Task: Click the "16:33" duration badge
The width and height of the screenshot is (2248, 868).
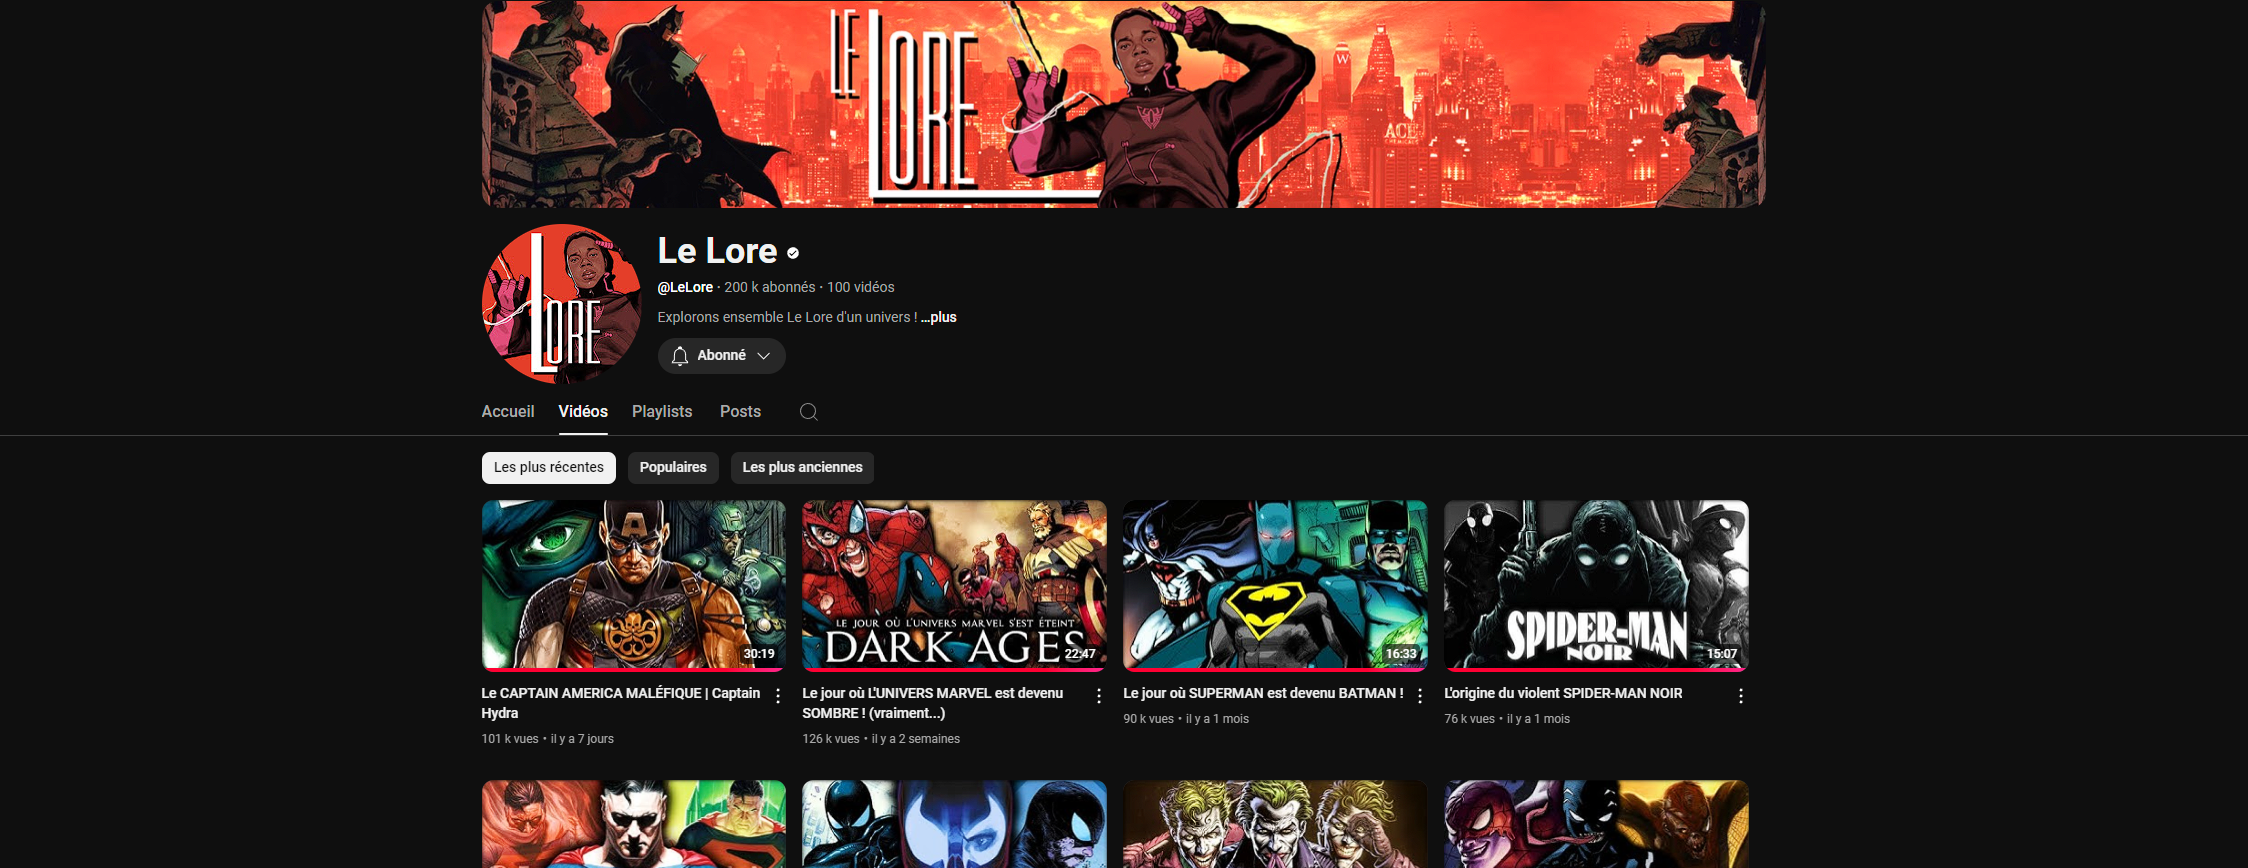Action: pyautogui.click(x=1401, y=654)
